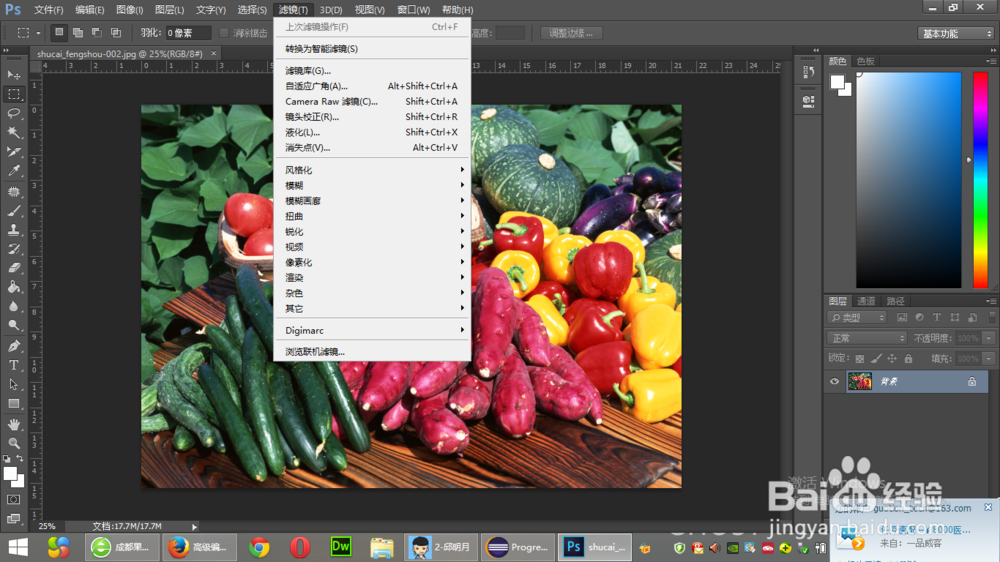This screenshot has height=562, width=1000.
Task: Open the Color panel options menu
Action: click(x=991, y=61)
